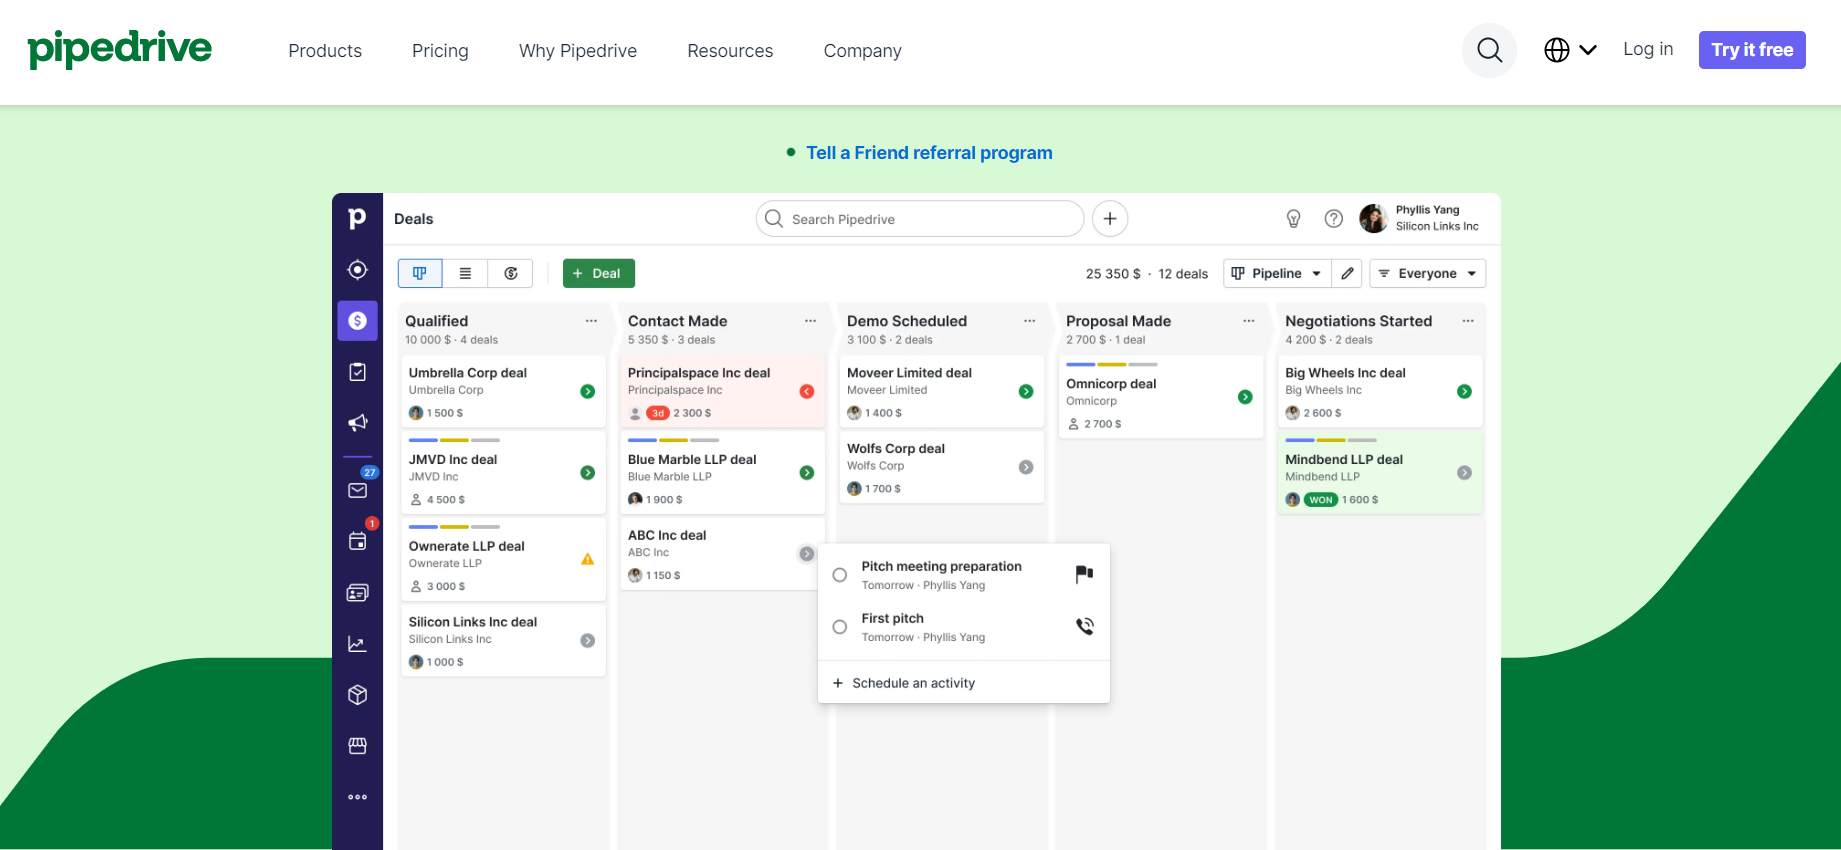Open the More dots at sidebar bottom
Screen dimensions: 1841x850
pyautogui.click(x=357, y=797)
